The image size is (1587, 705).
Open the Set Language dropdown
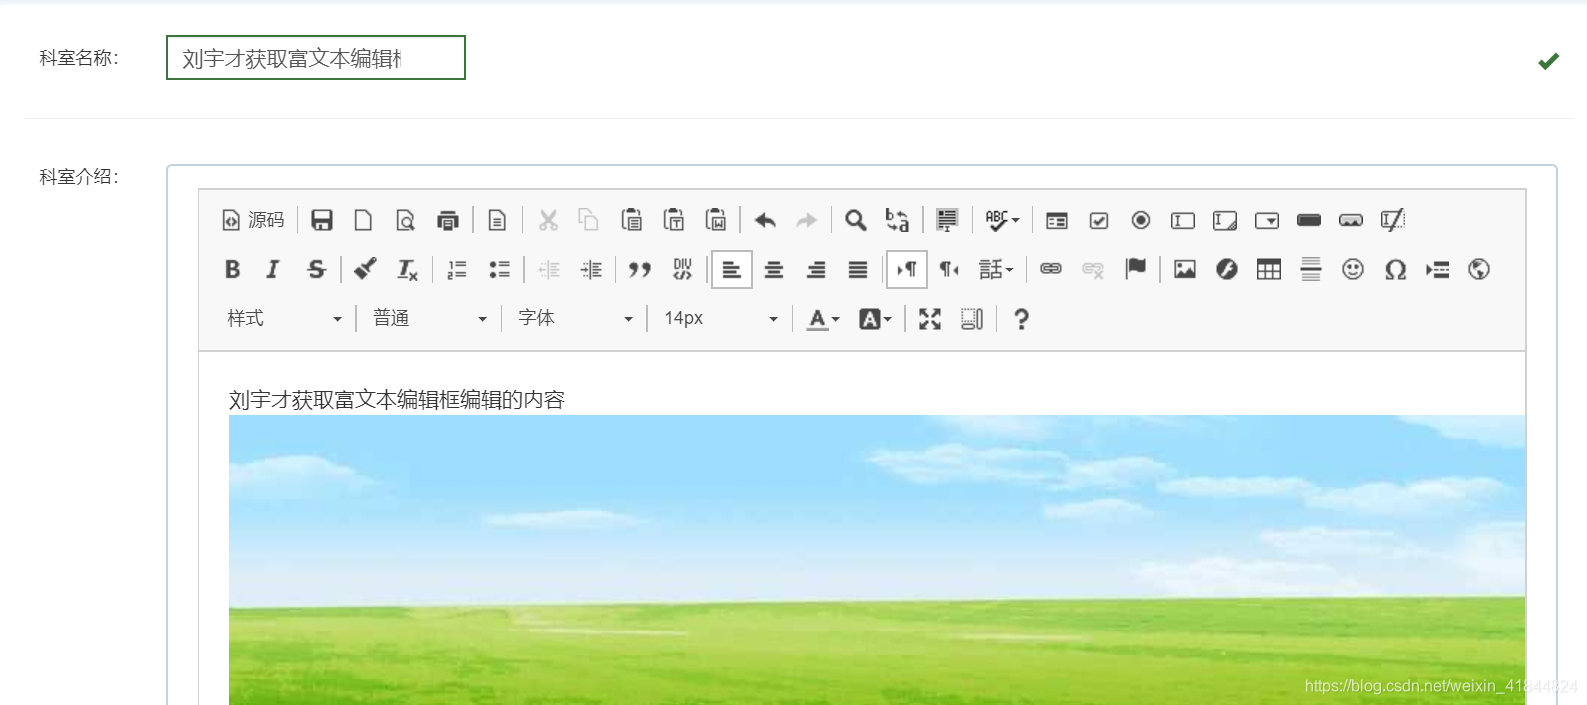(x=996, y=269)
